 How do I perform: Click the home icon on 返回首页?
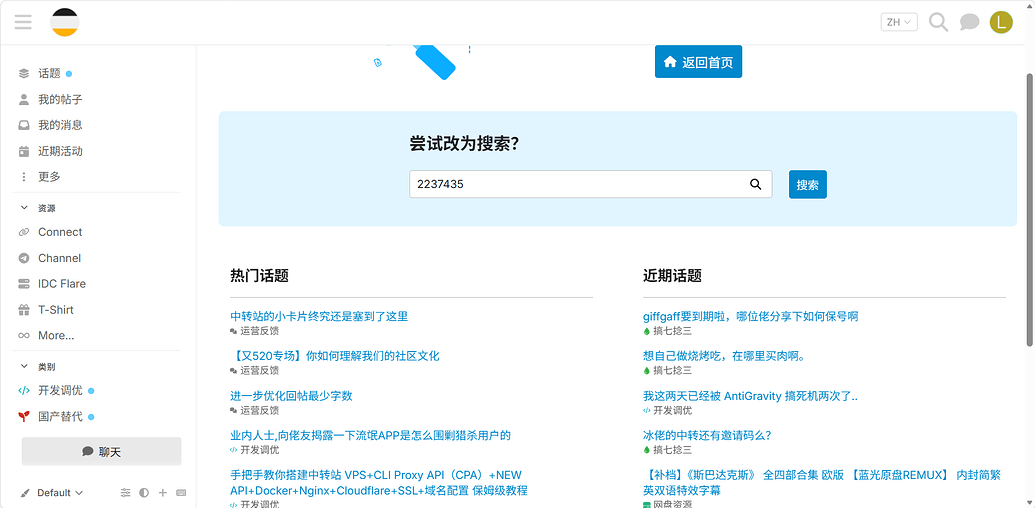(x=670, y=62)
